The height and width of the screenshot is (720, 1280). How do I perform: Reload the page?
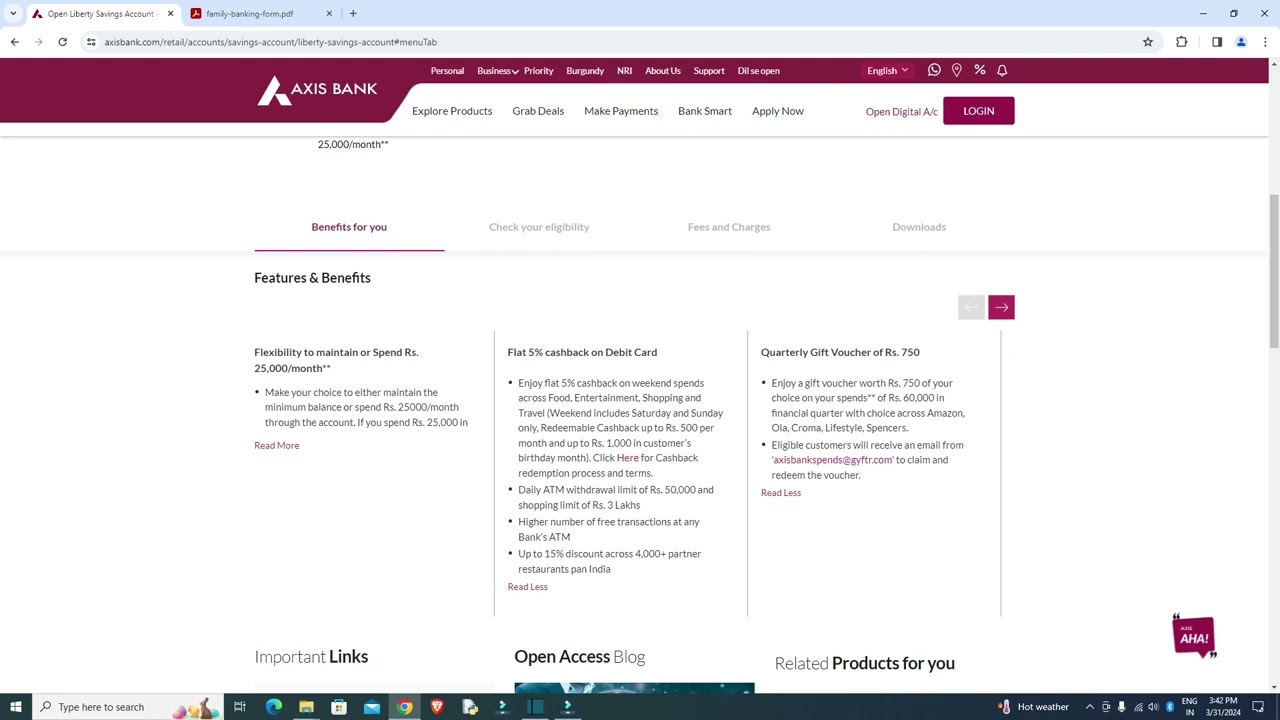(x=62, y=42)
